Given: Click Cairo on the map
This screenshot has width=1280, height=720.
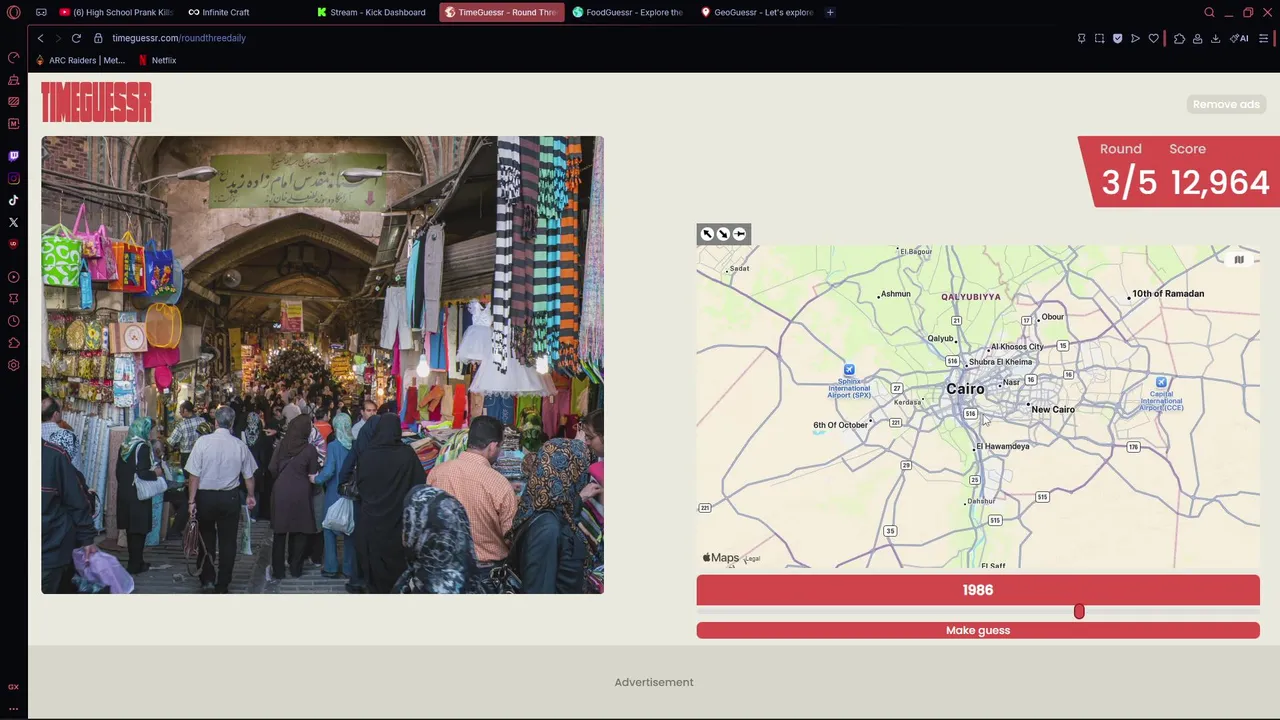Looking at the screenshot, I should click(x=965, y=389).
